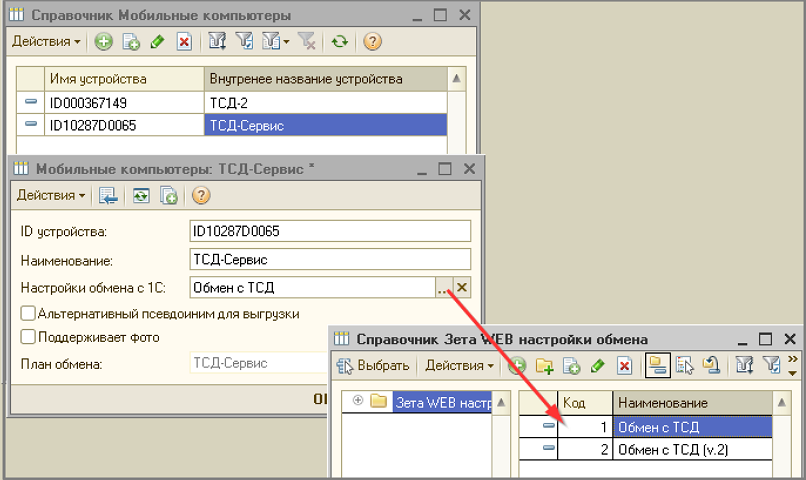
Task: Open Действия menu in Справочник Мобильные компьютеры
Action: [x=46, y=42]
